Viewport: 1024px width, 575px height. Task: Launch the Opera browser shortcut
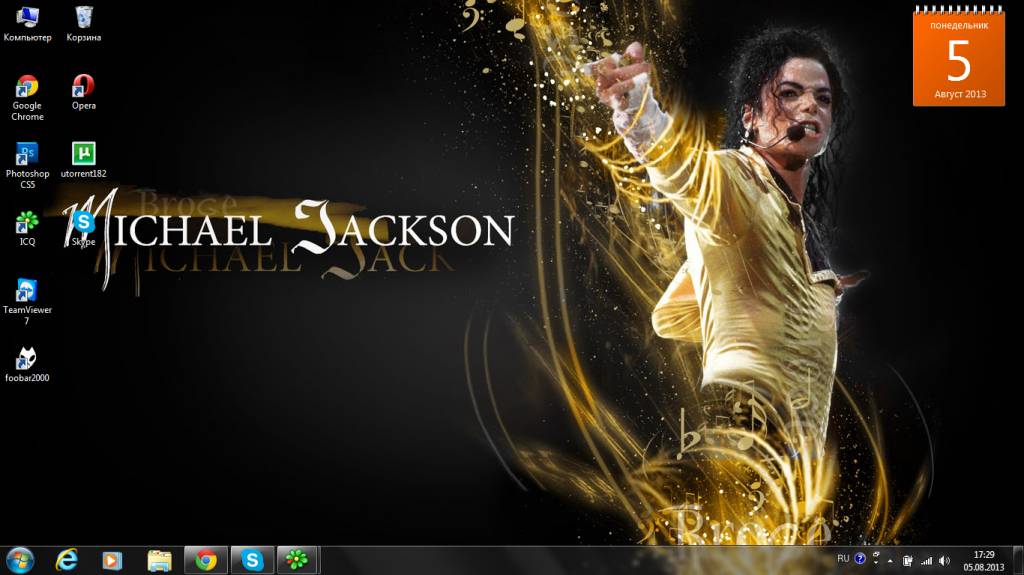[84, 88]
